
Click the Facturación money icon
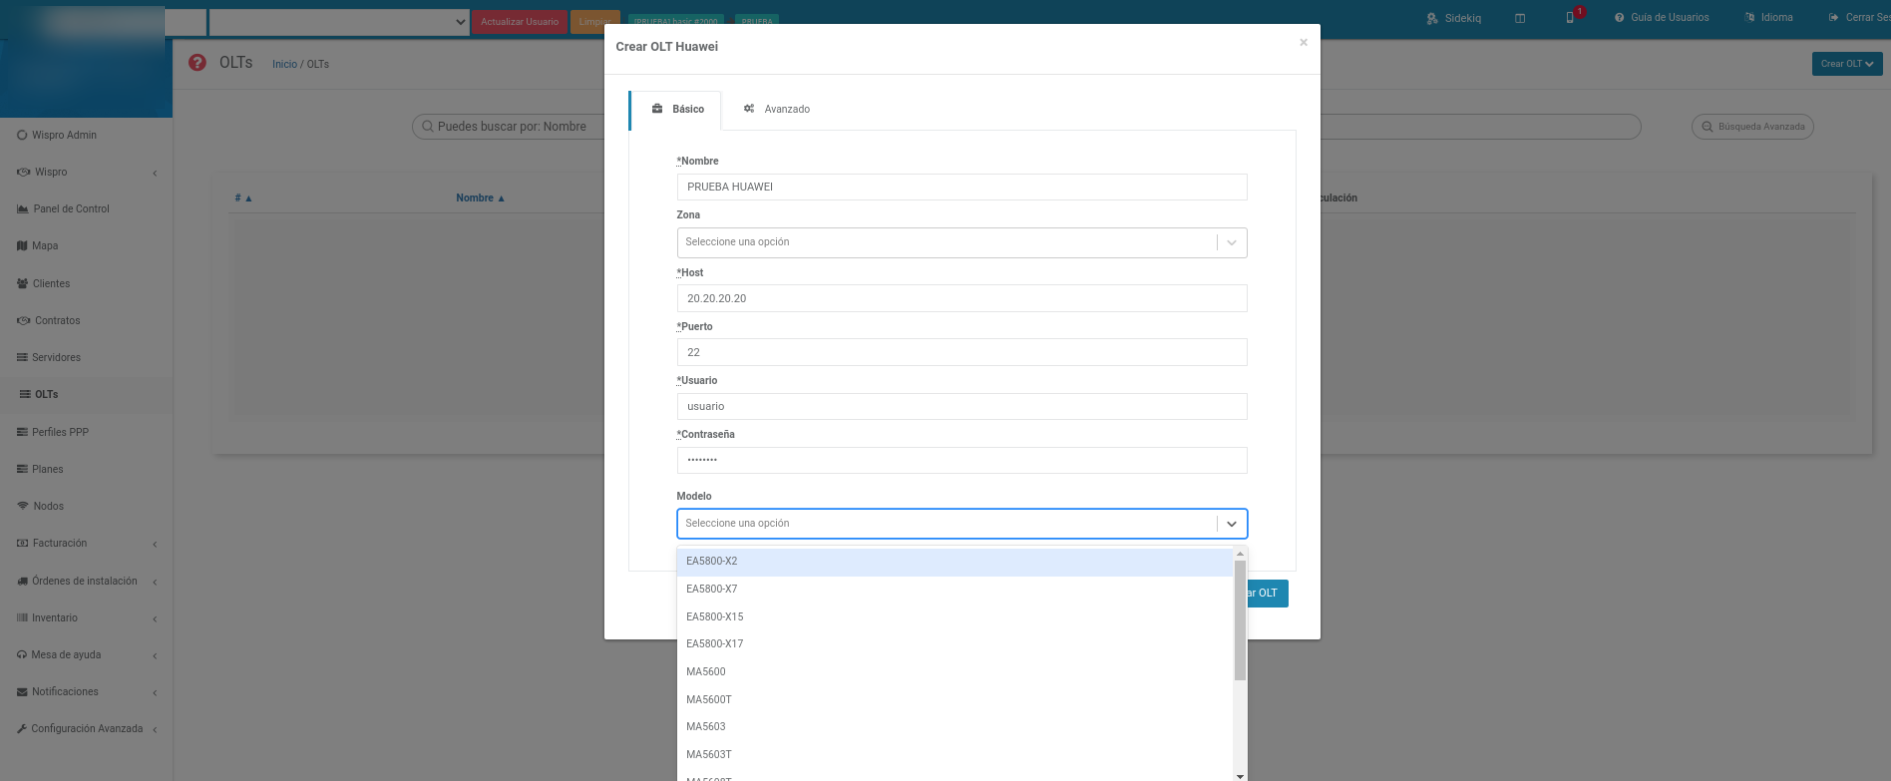(22, 543)
